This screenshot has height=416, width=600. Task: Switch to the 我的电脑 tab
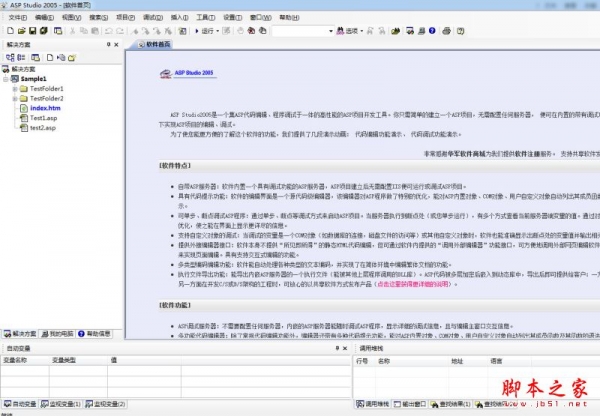click(57, 334)
